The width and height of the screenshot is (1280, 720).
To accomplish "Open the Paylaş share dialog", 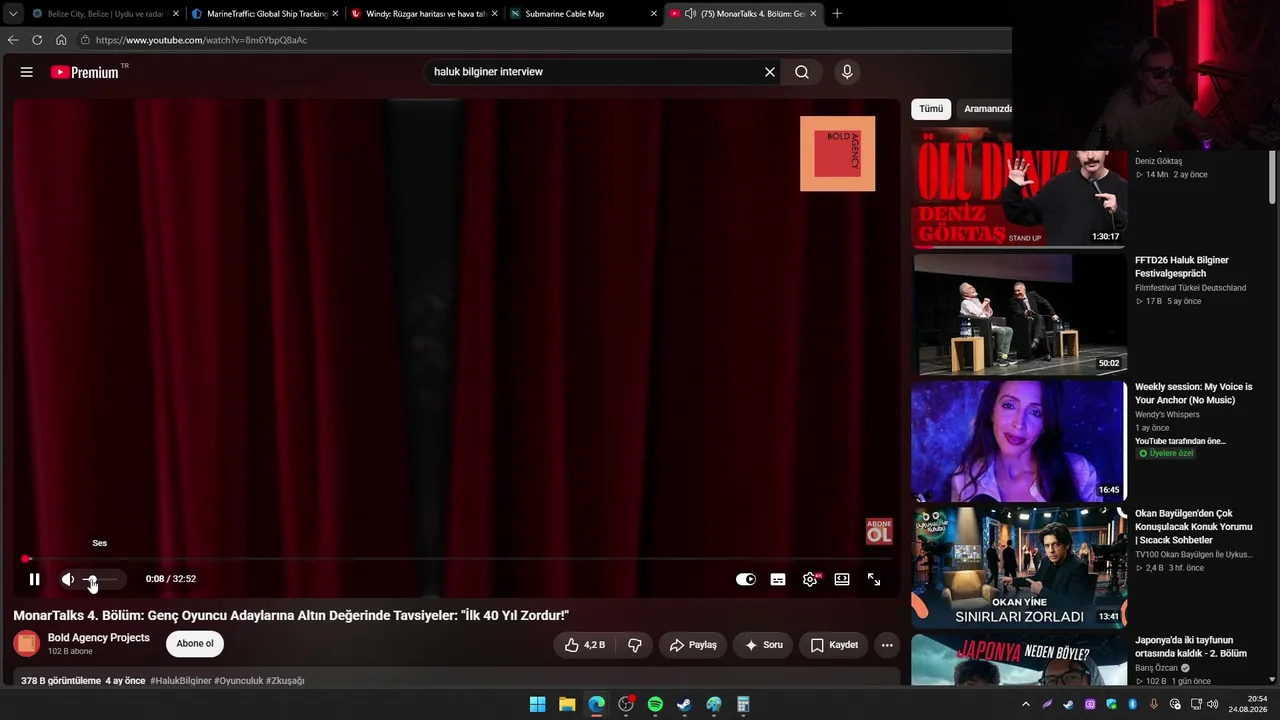I will tap(693, 645).
